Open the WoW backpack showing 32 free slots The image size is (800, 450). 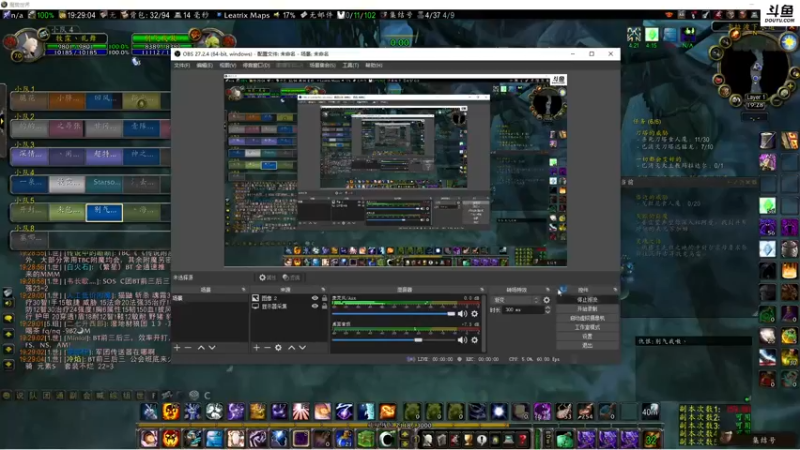point(652,439)
